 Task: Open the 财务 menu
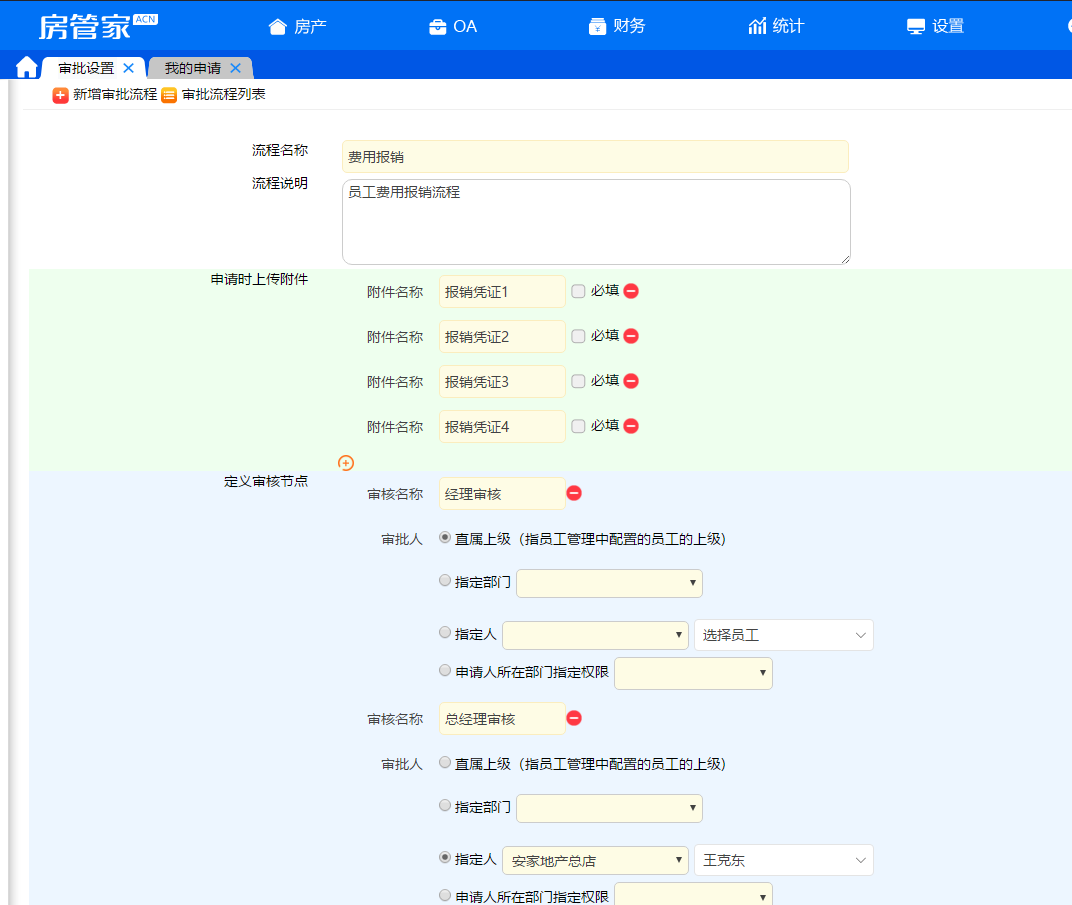(x=617, y=26)
